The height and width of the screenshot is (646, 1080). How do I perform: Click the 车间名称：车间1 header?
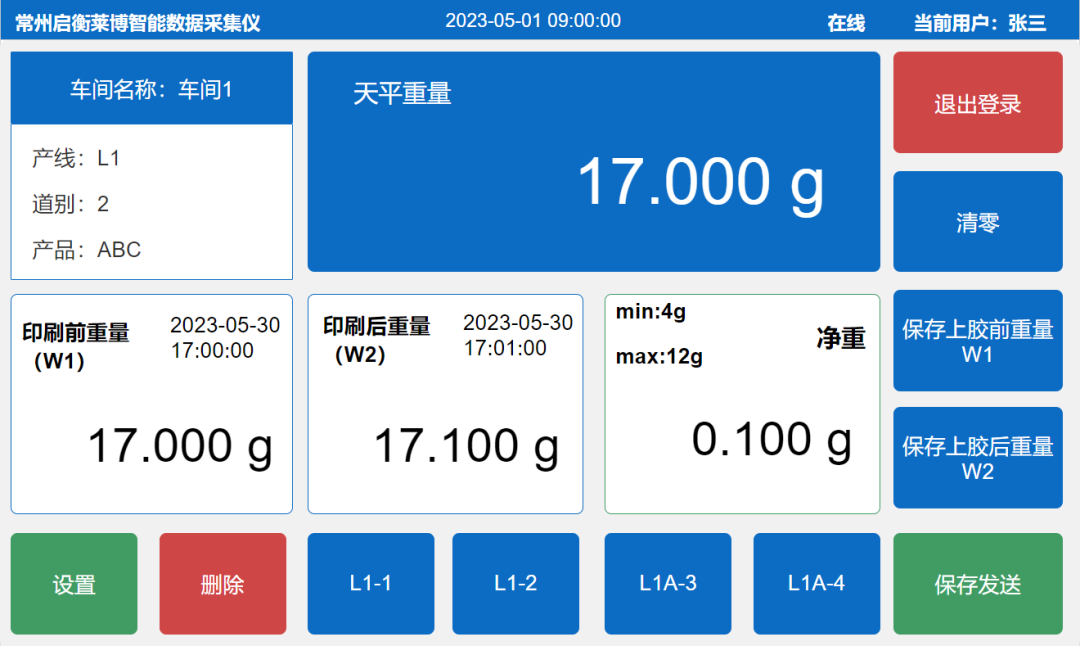click(152, 89)
